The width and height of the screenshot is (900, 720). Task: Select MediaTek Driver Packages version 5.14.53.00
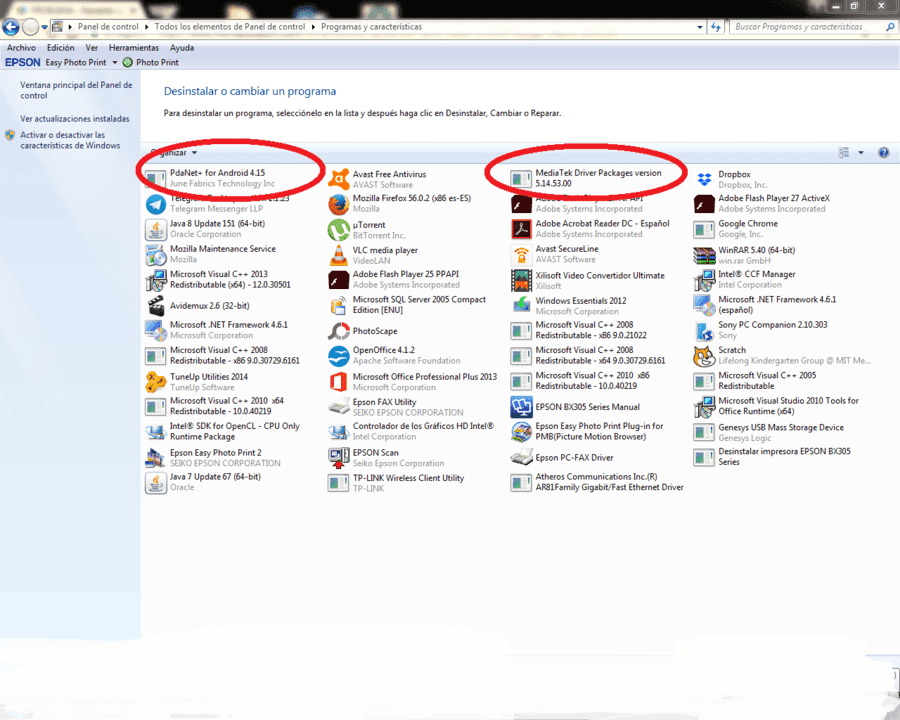click(587, 178)
